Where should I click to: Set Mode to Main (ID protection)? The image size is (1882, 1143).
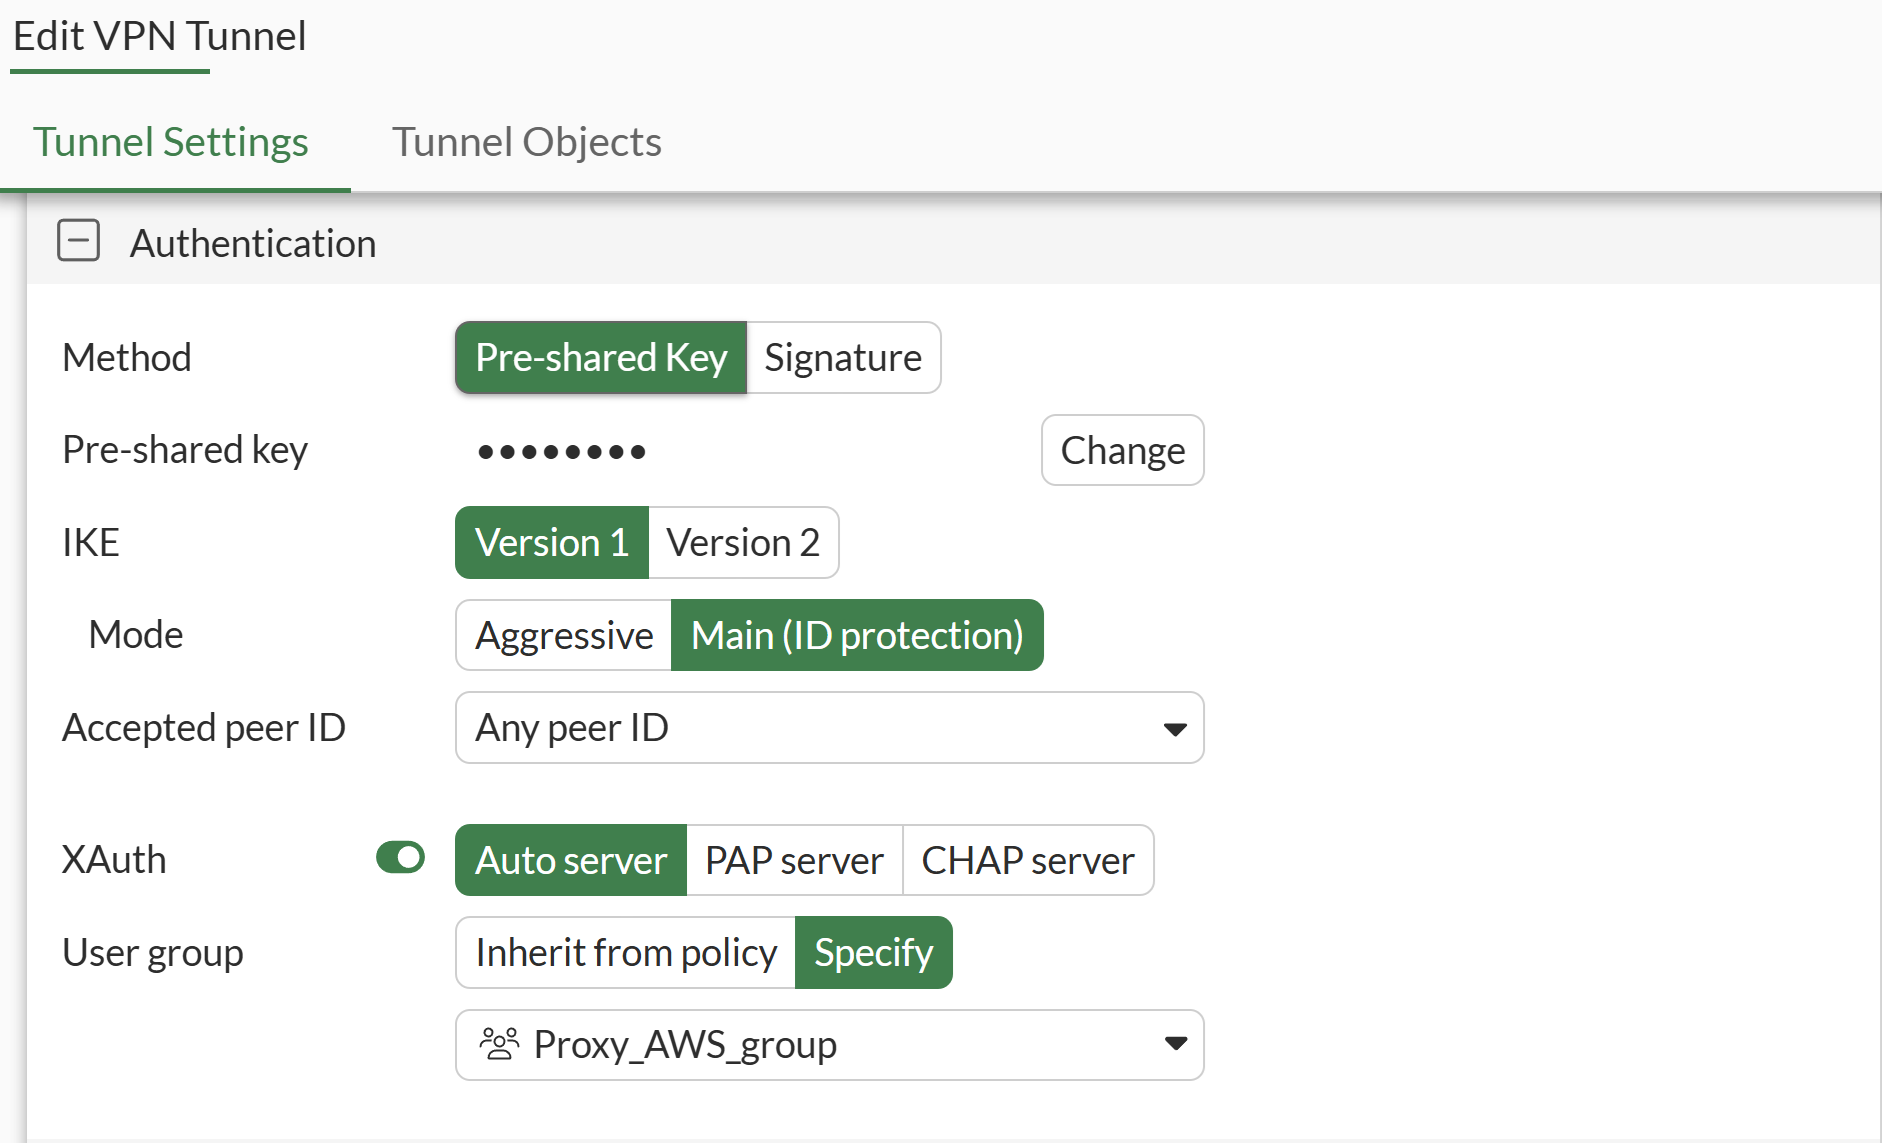(856, 636)
